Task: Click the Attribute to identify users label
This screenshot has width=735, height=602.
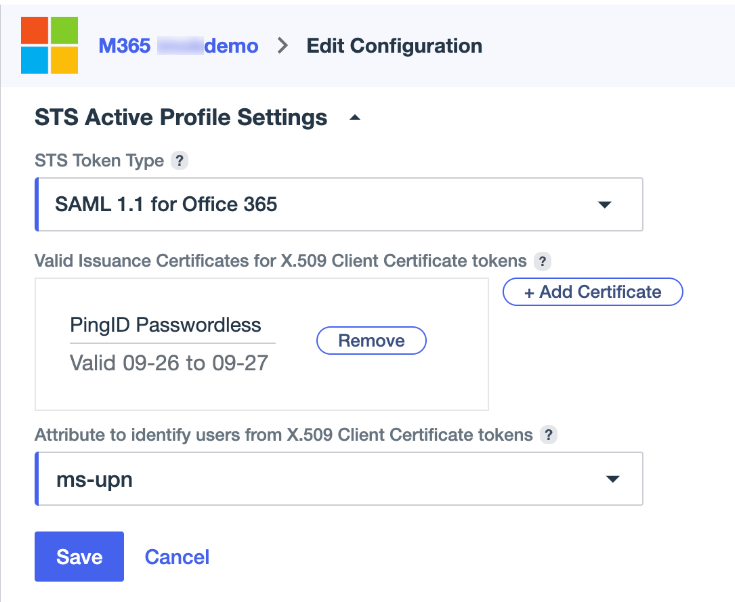Action: [284, 435]
